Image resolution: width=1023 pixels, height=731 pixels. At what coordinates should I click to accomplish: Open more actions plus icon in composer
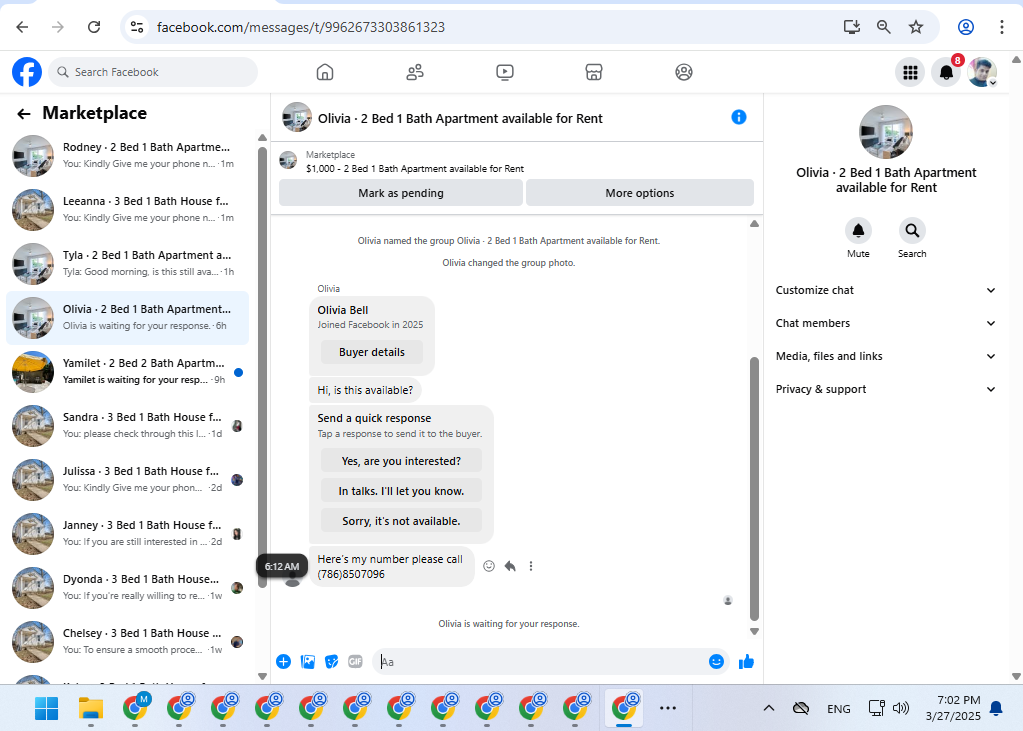point(283,662)
